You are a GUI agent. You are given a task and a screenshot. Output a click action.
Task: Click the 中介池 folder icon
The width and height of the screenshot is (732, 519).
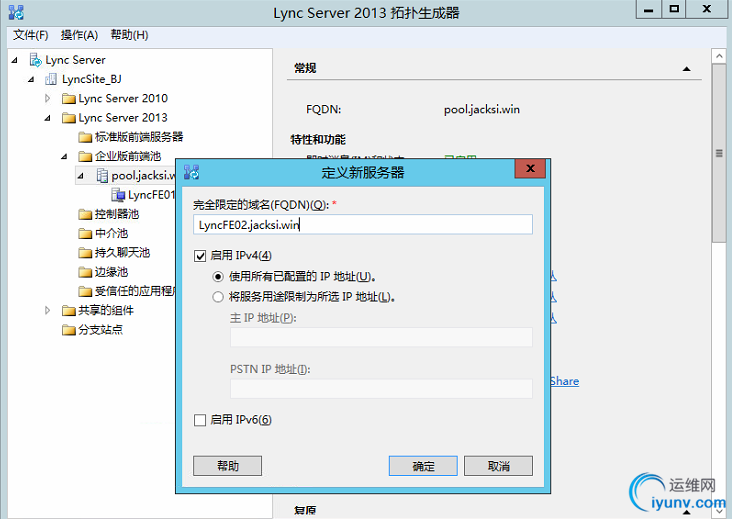click(x=85, y=233)
